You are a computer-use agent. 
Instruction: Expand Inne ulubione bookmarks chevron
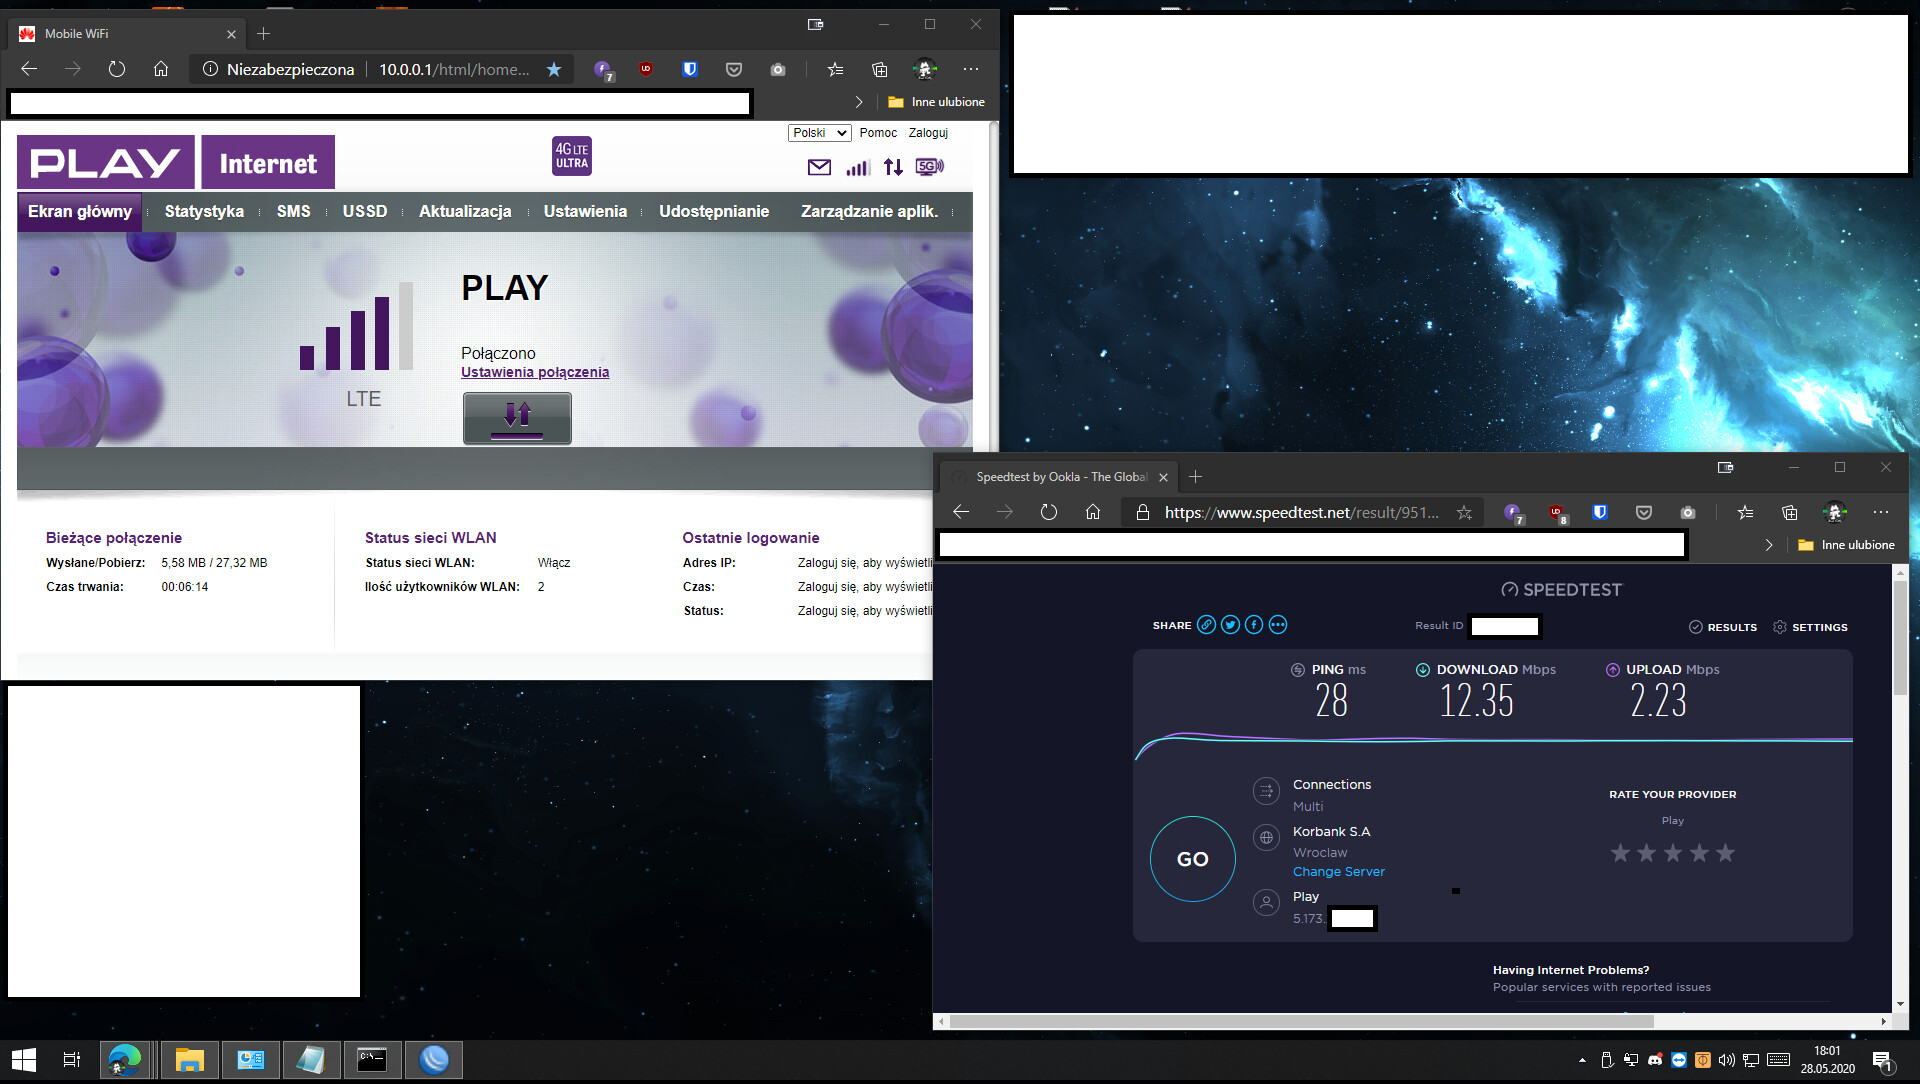pyautogui.click(x=858, y=101)
